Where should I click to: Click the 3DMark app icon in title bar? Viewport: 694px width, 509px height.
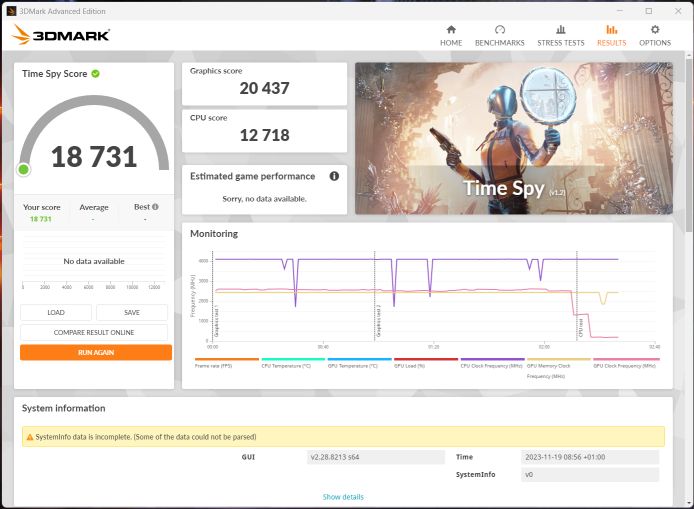pos(12,11)
